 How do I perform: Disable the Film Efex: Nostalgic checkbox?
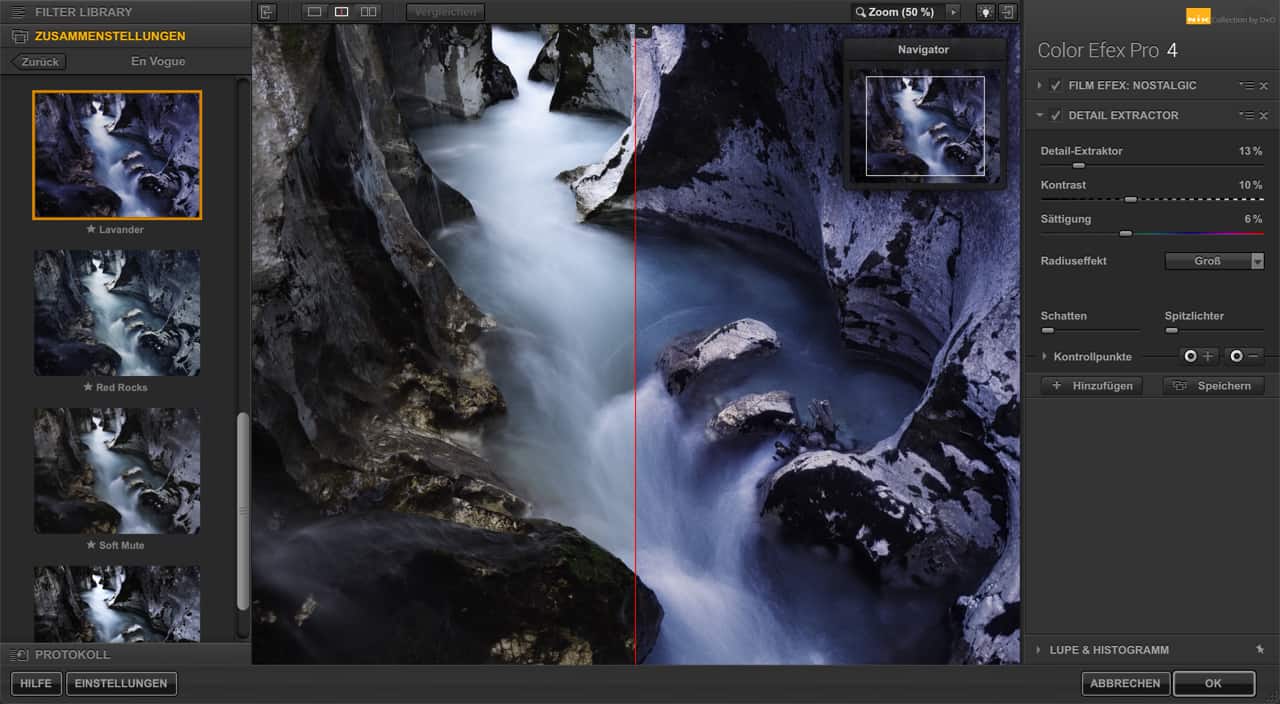(x=1056, y=86)
